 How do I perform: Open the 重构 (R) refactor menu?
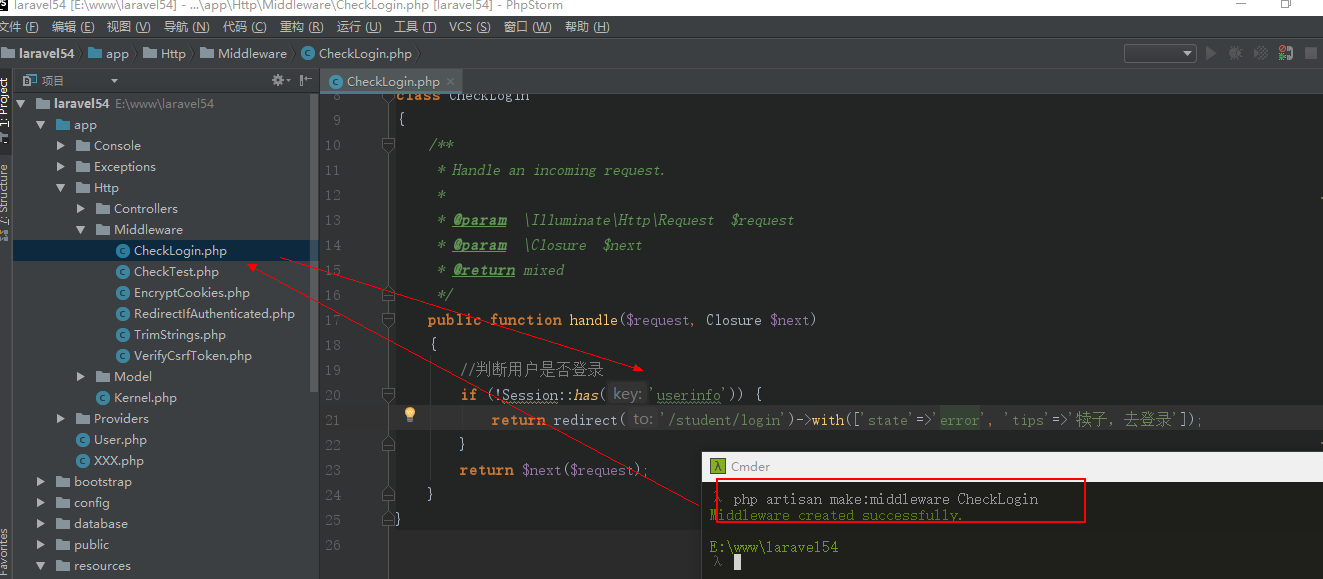pos(301,27)
